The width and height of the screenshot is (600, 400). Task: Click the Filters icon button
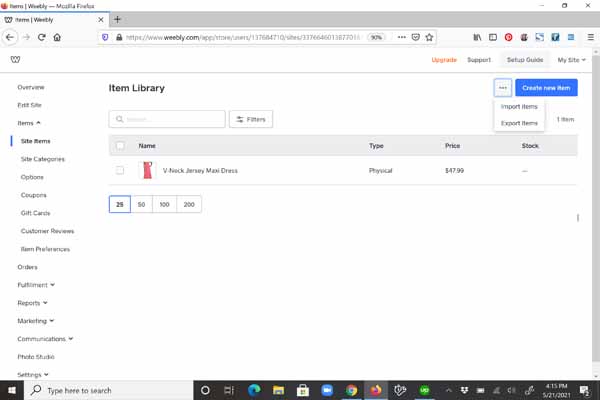click(x=251, y=119)
